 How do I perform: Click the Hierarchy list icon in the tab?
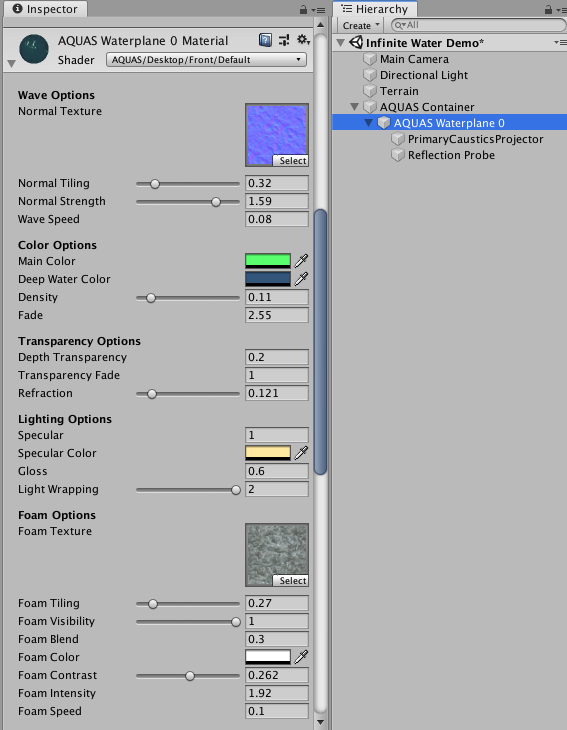(x=347, y=9)
